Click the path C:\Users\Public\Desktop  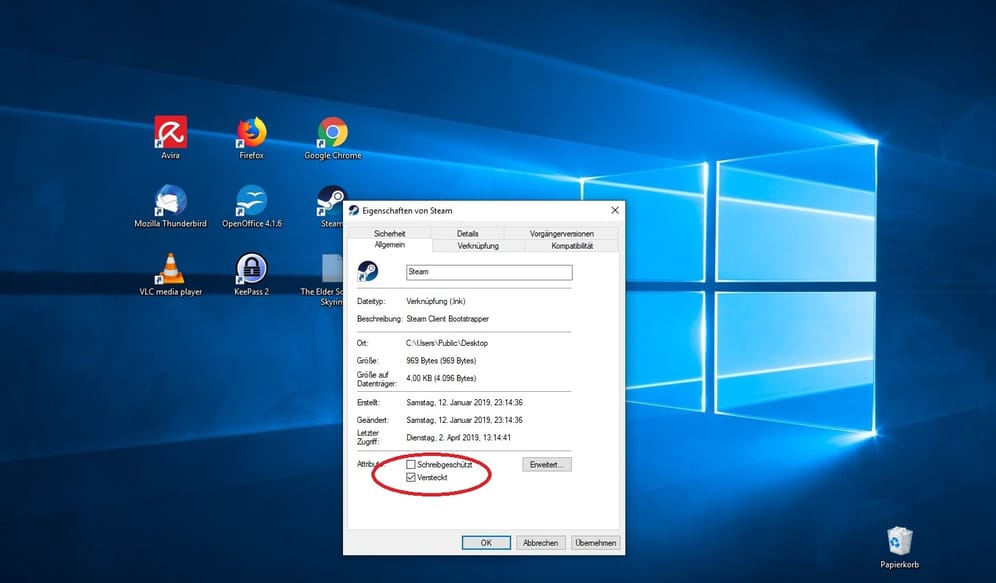(447, 343)
